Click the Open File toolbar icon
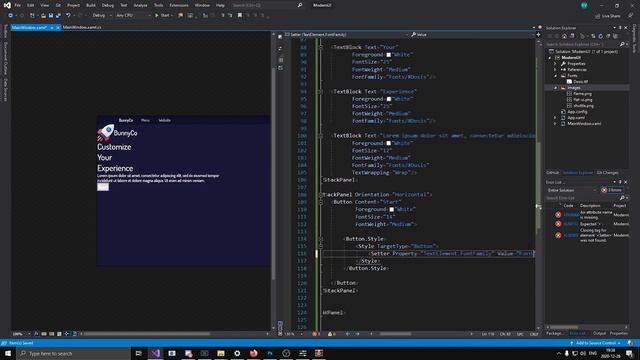 (x=43, y=15)
